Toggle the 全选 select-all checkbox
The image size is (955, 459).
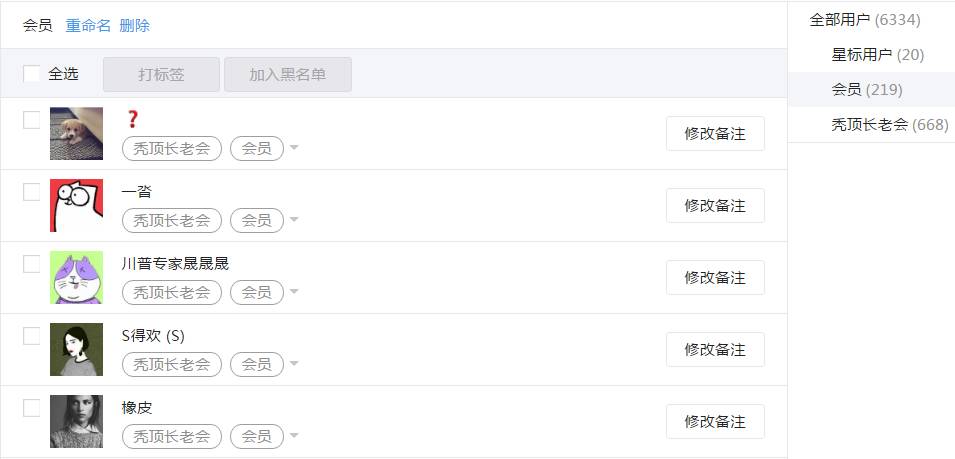[32, 74]
